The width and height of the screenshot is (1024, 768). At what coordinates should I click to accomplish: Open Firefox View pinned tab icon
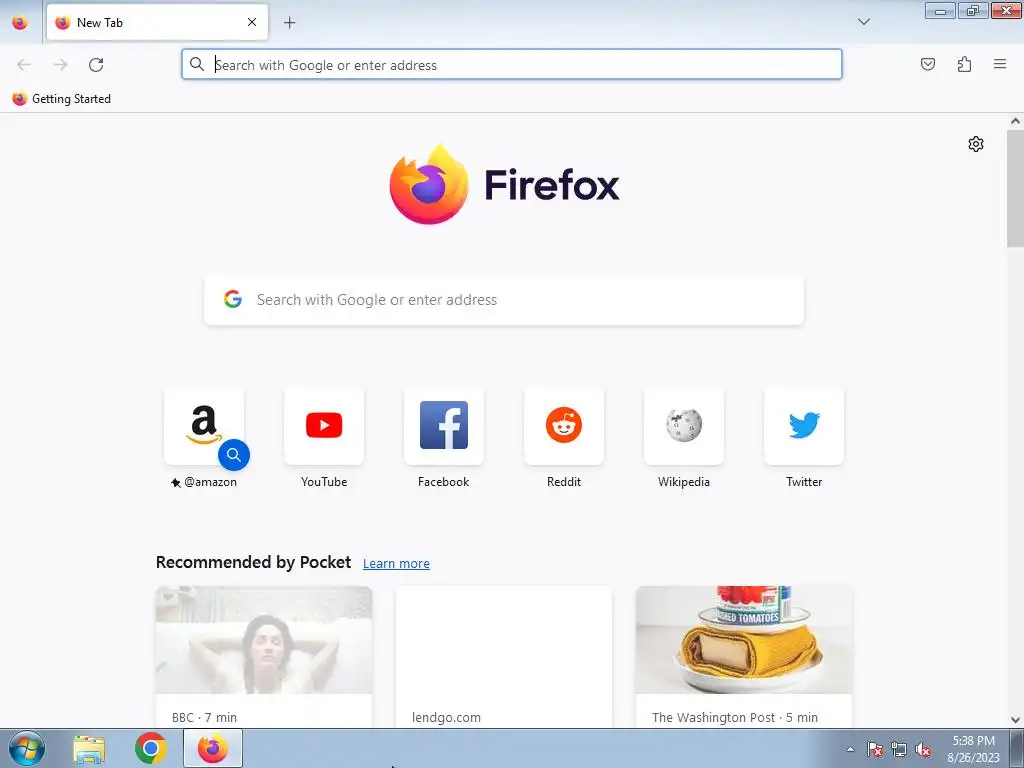[x=20, y=23]
